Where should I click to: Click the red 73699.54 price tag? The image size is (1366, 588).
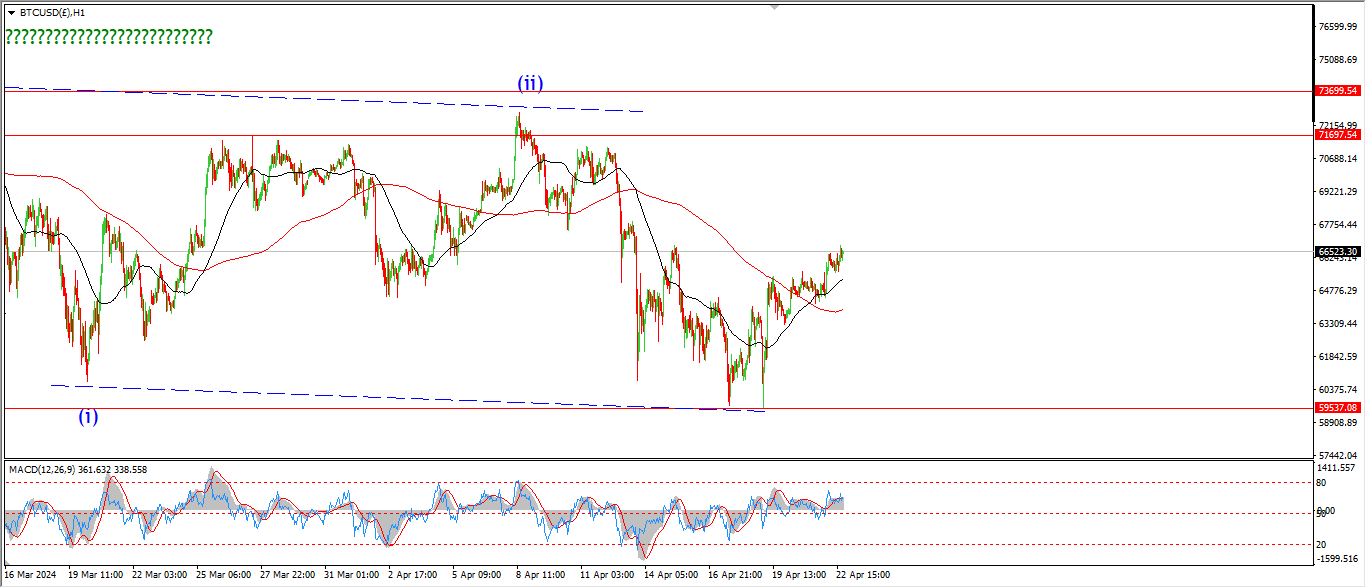(1337, 91)
